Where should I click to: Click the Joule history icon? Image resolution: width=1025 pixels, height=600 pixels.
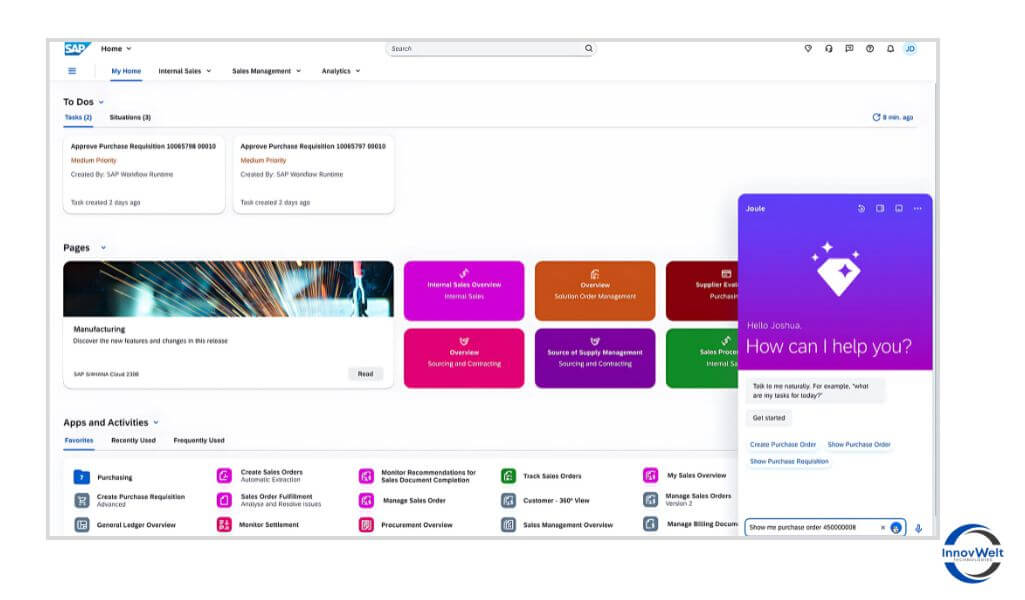click(861, 209)
